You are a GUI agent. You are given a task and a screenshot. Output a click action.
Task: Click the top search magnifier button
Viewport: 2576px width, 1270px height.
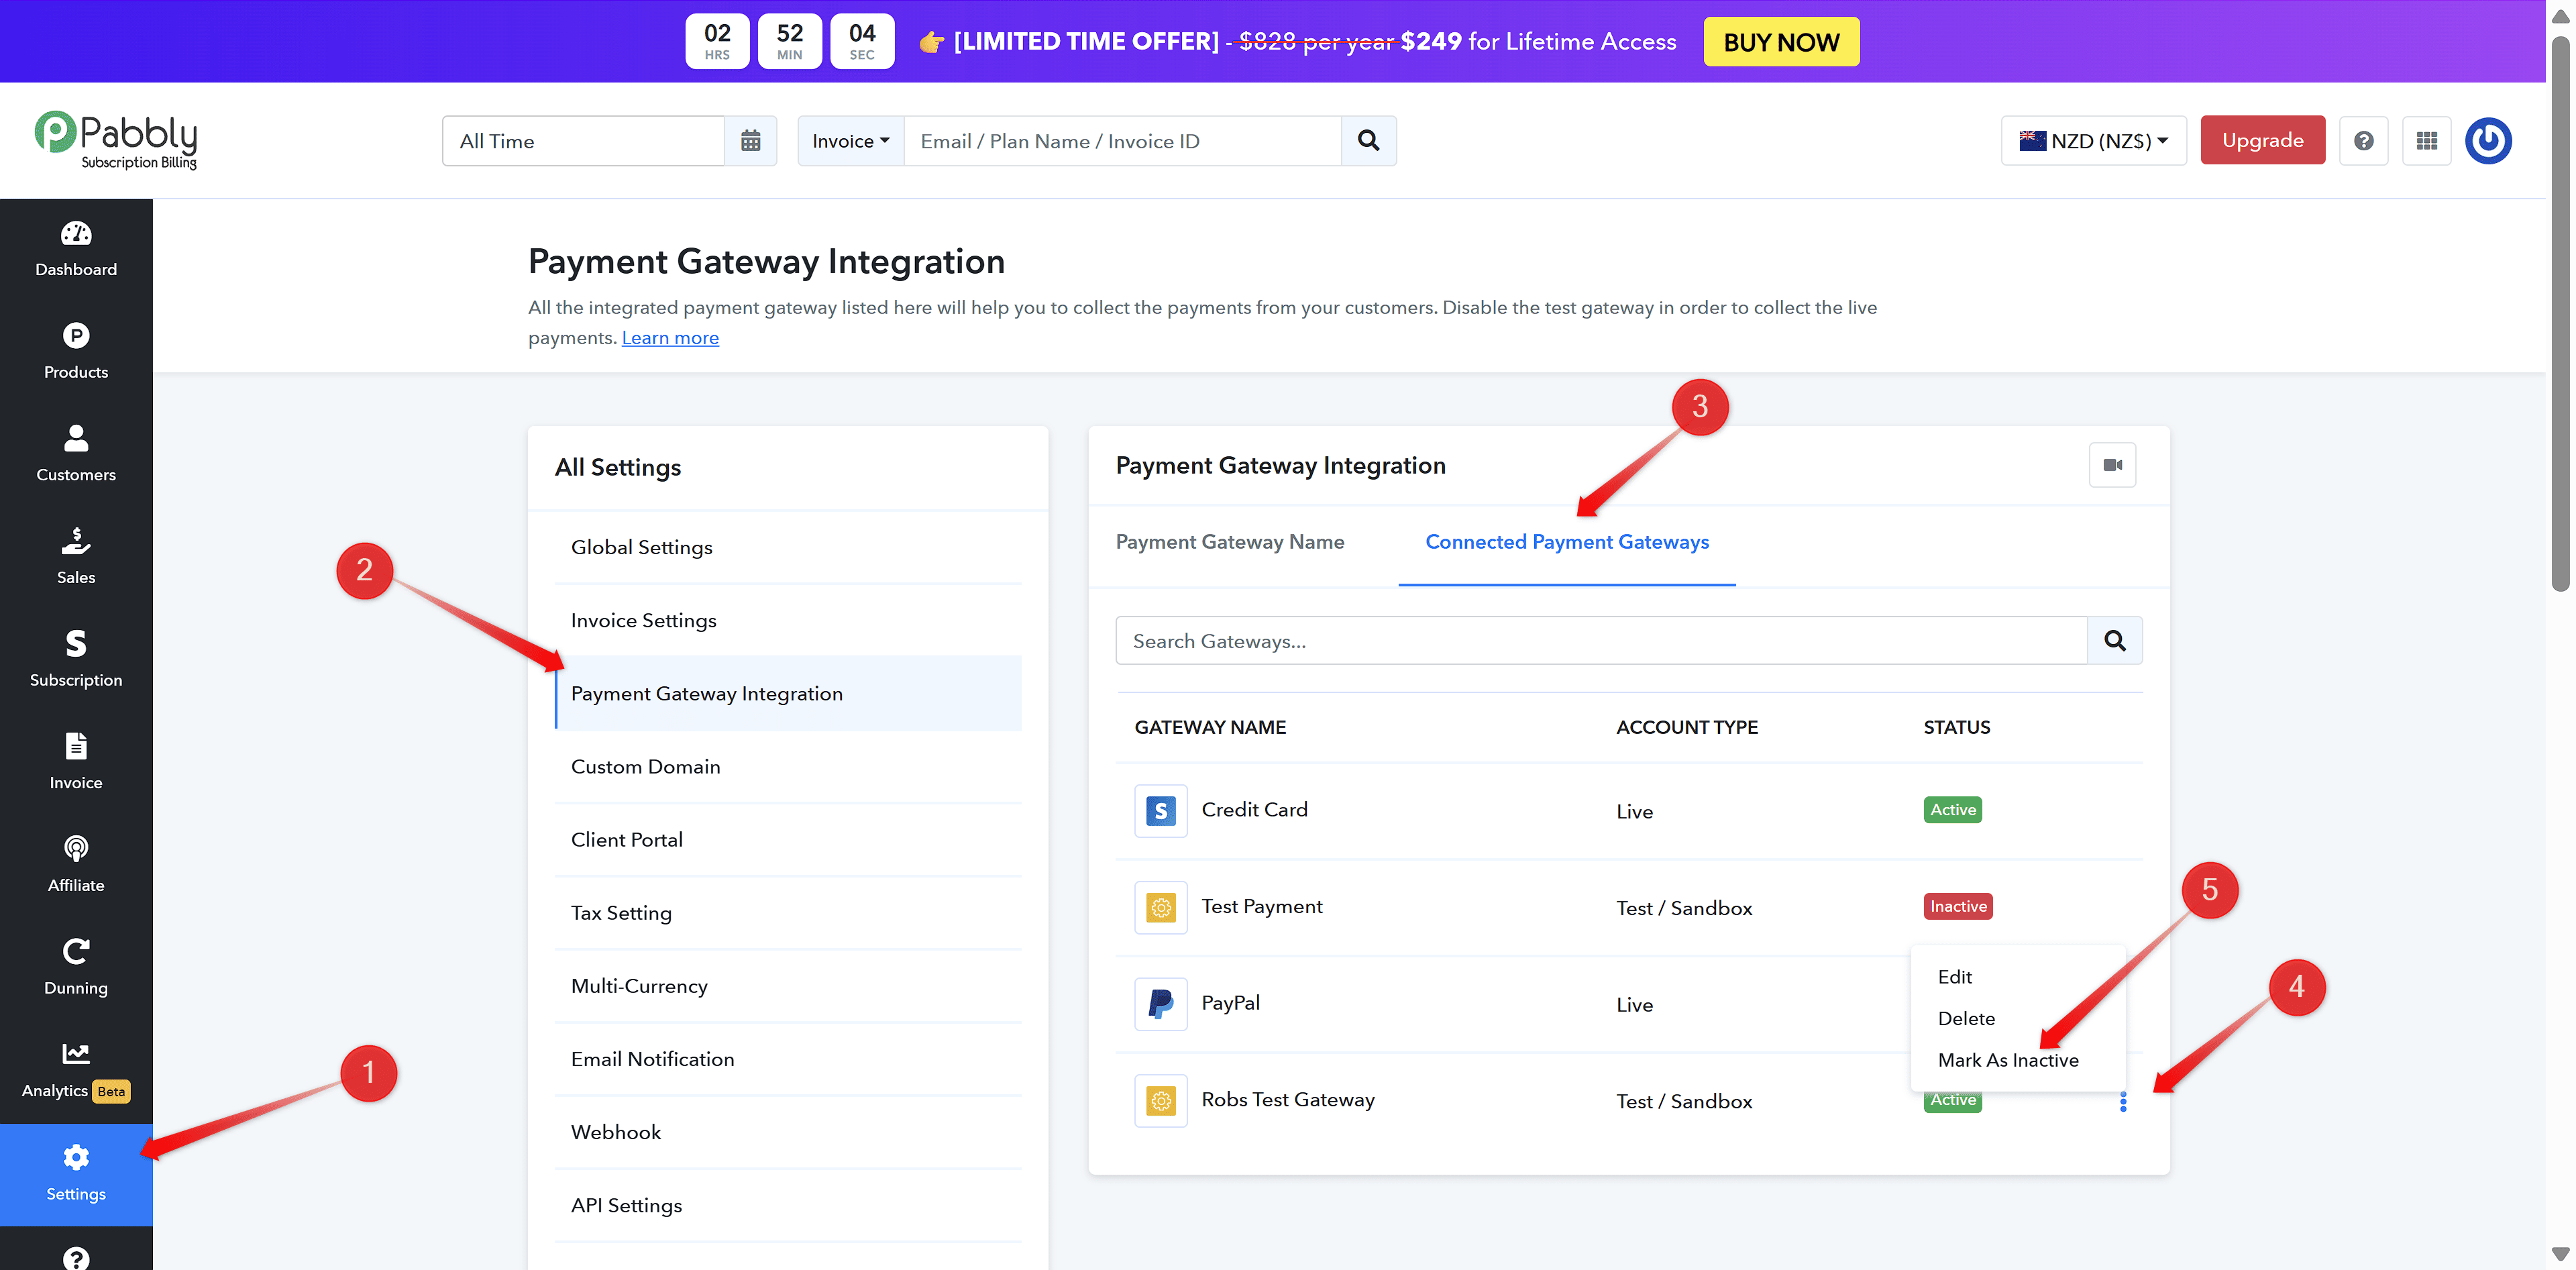[1369, 141]
